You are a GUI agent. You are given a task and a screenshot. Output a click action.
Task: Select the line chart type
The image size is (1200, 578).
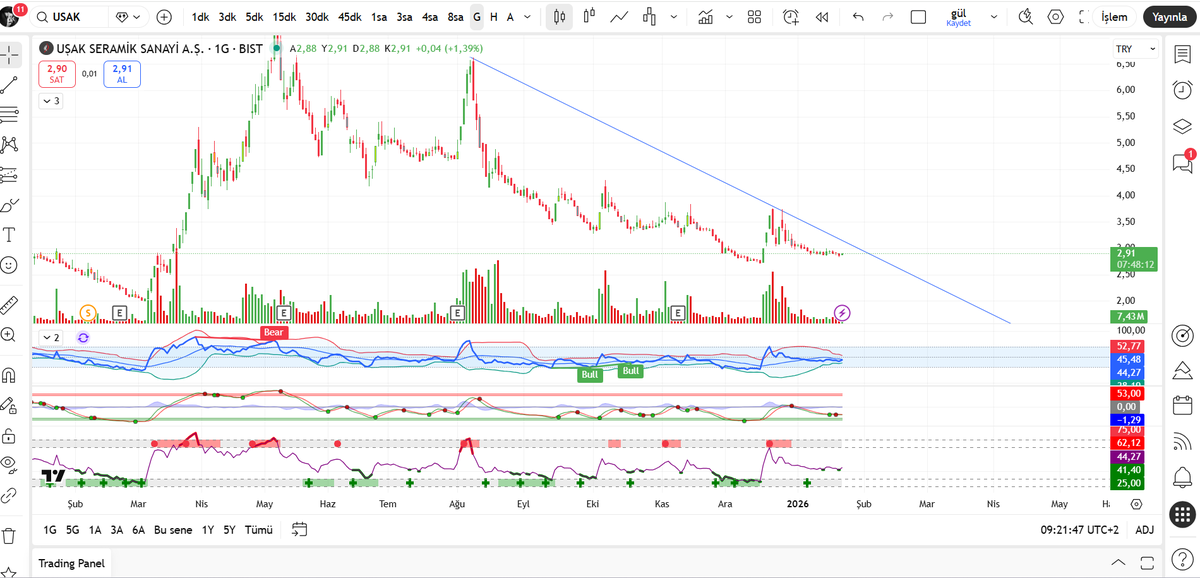click(619, 17)
